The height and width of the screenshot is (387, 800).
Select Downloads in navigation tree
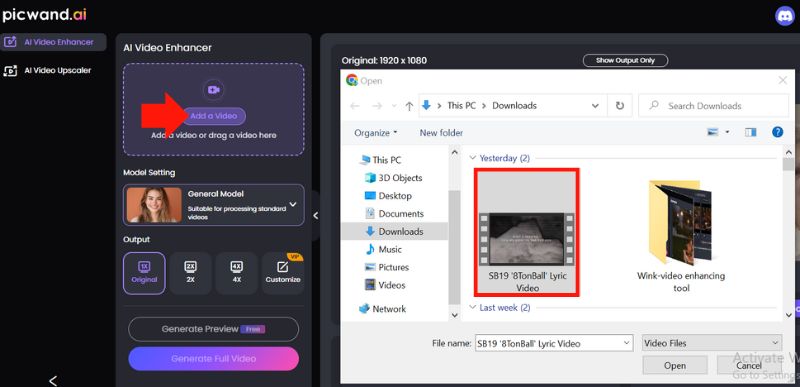[x=394, y=231]
